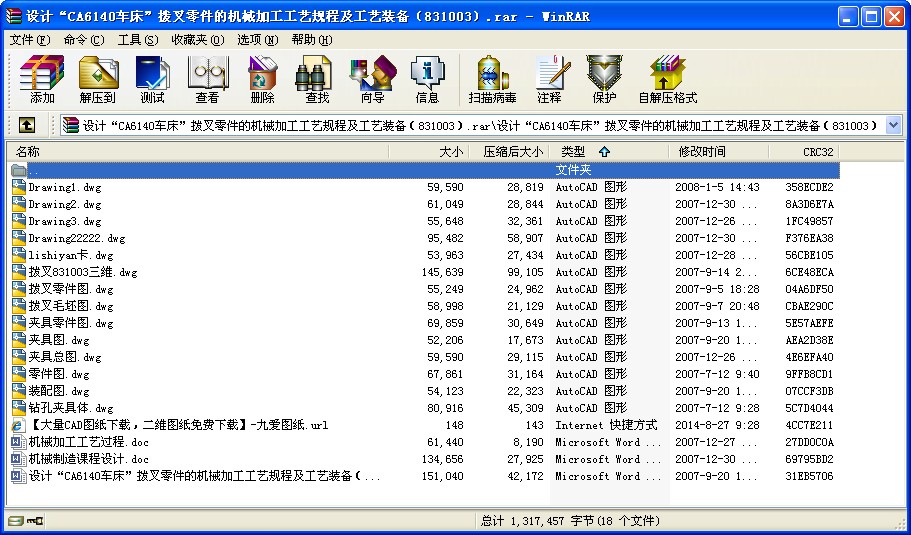
Task: Sort by 类型 column header
Action: (x=585, y=152)
